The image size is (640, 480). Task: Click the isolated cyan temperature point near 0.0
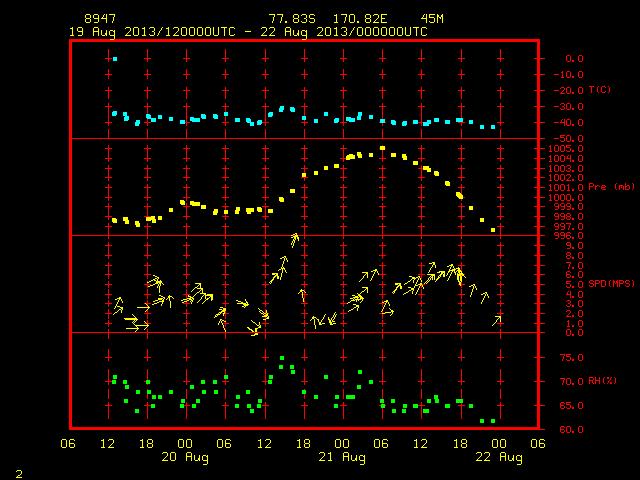click(x=115, y=59)
